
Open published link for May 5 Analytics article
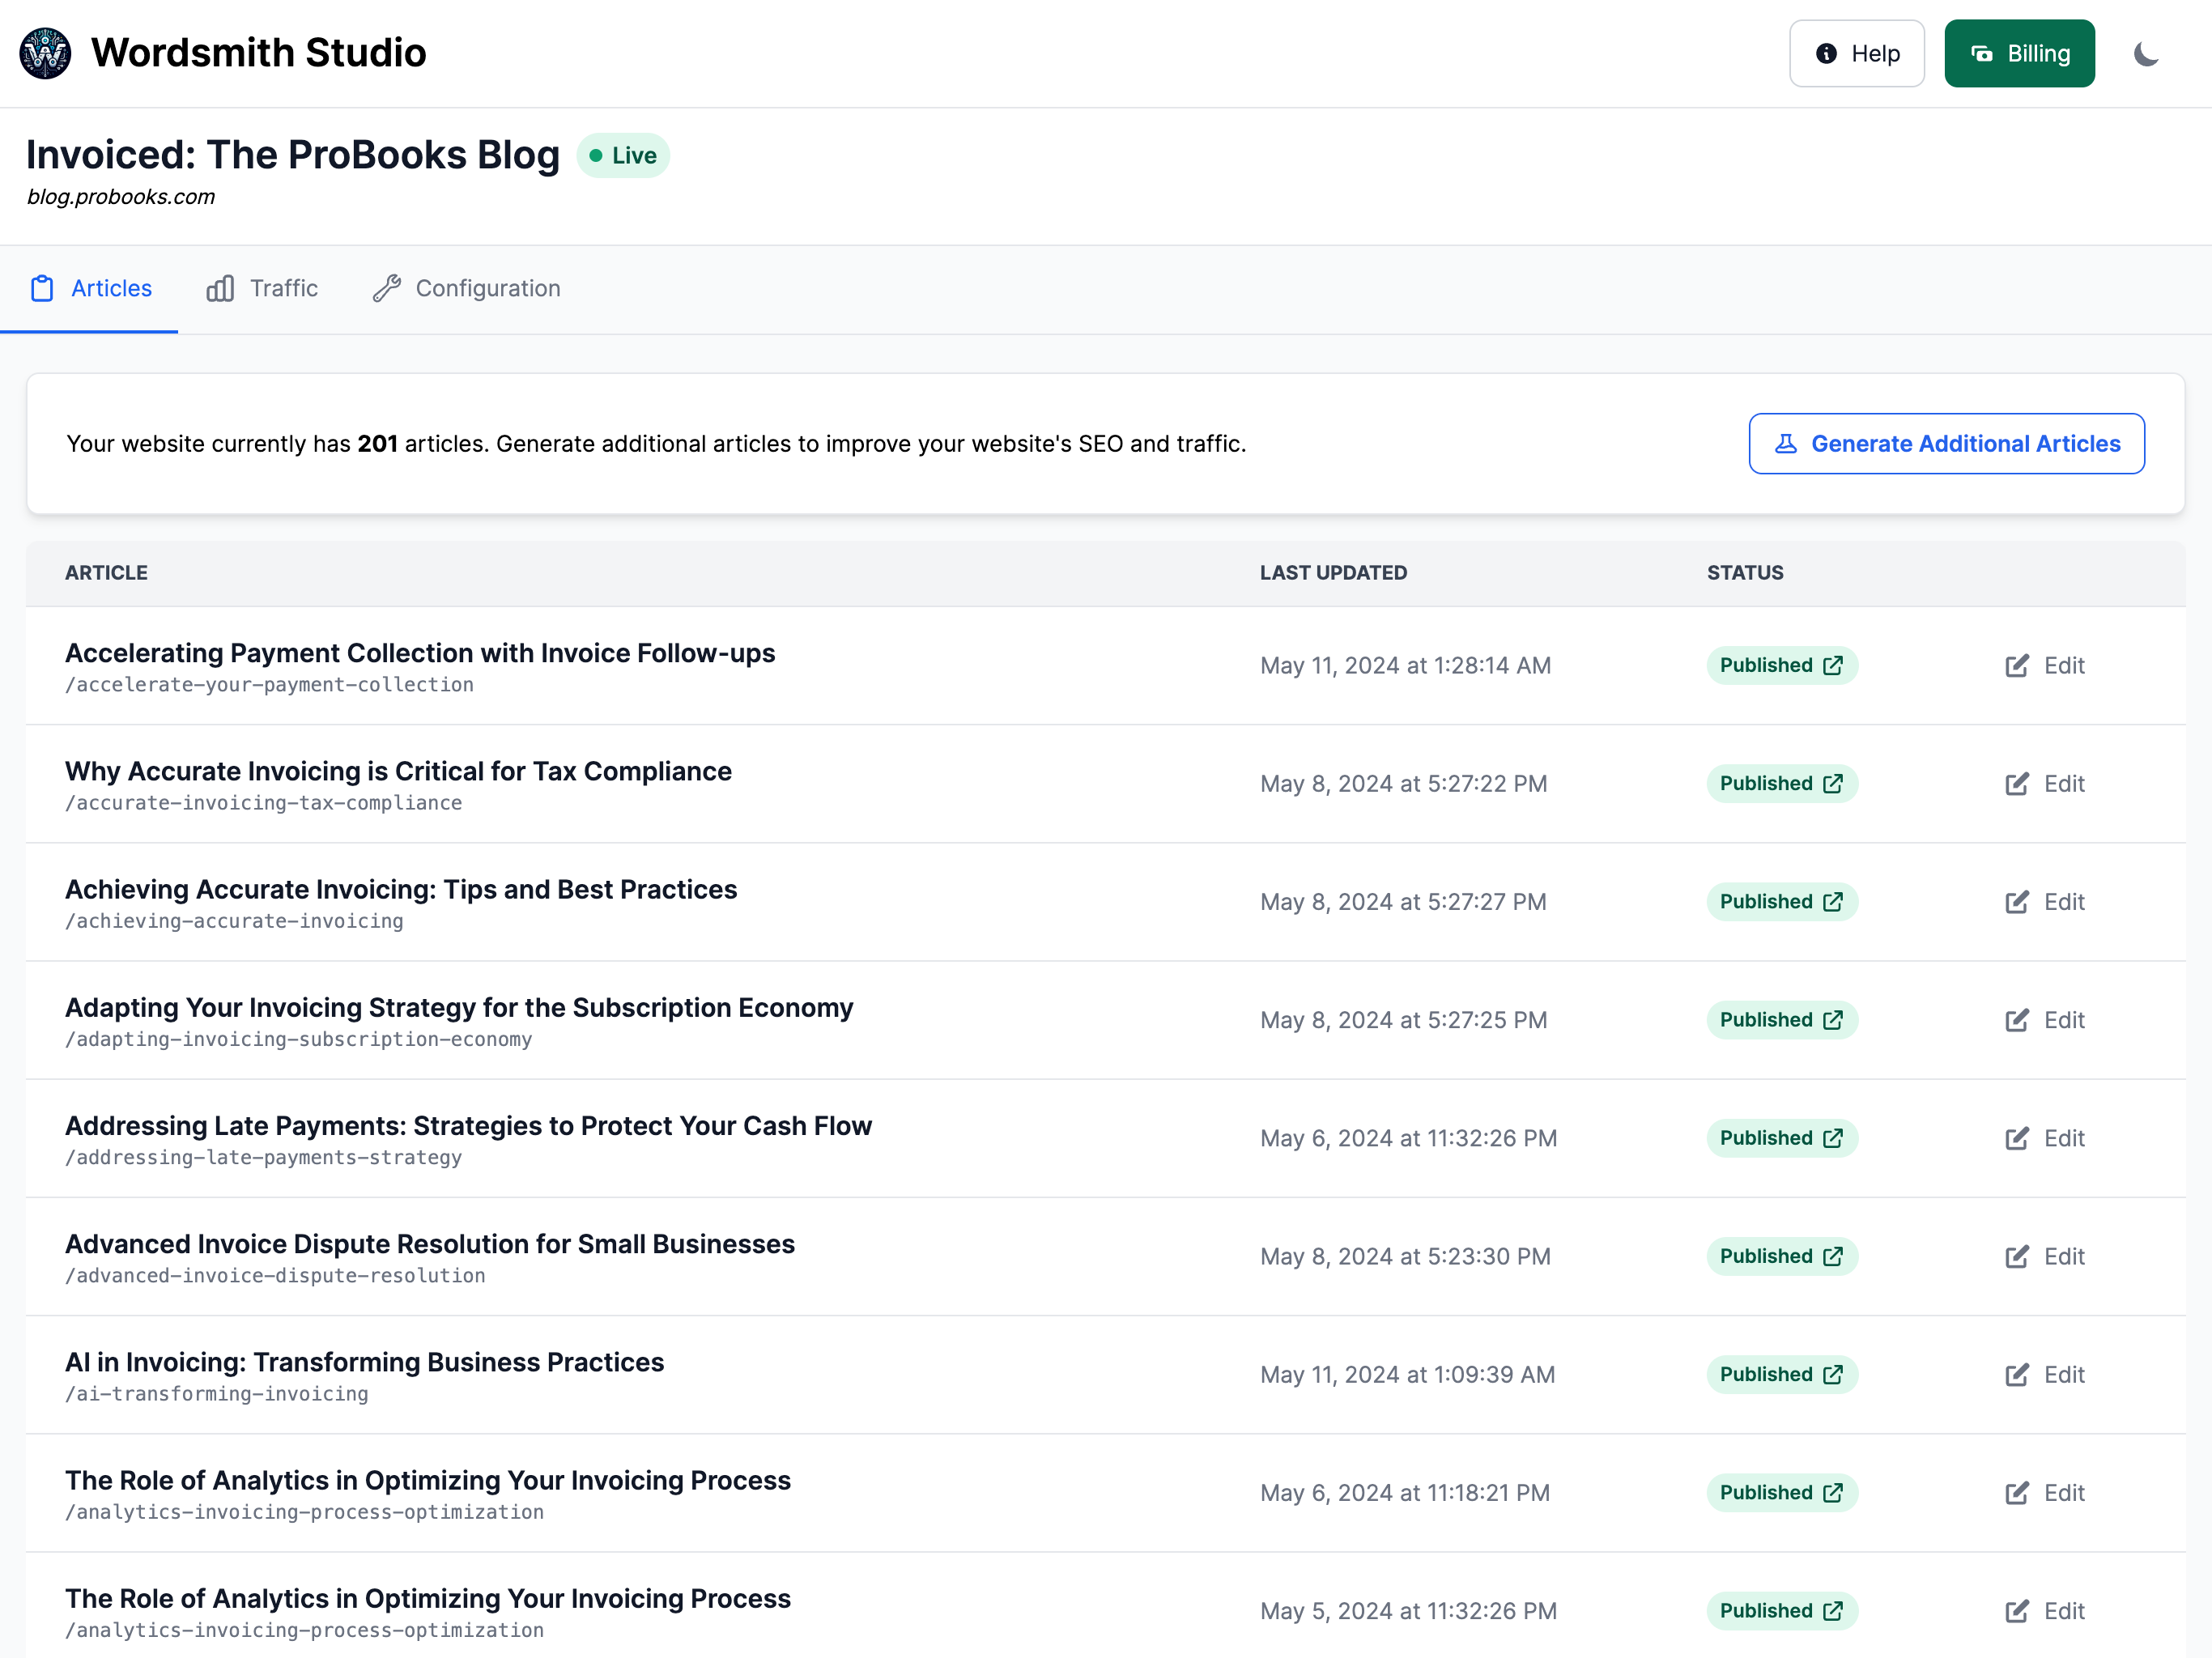pyautogui.click(x=1832, y=1611)
